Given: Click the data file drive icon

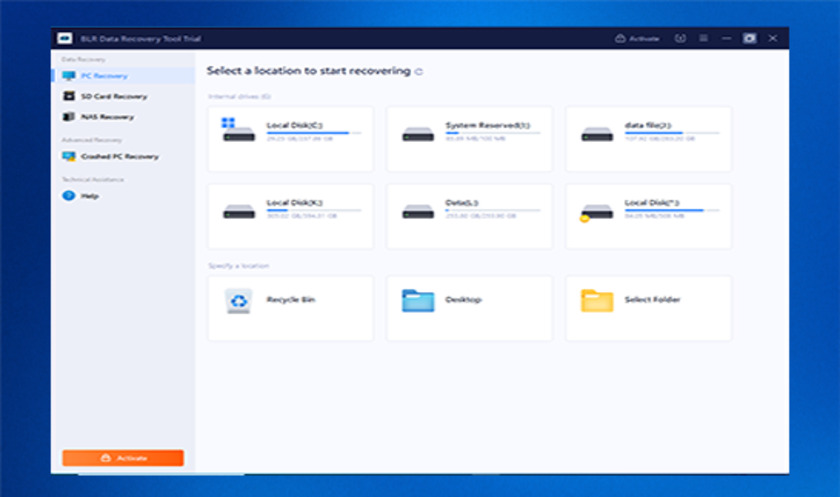Looking at the screenshot, I should [597, 134].
